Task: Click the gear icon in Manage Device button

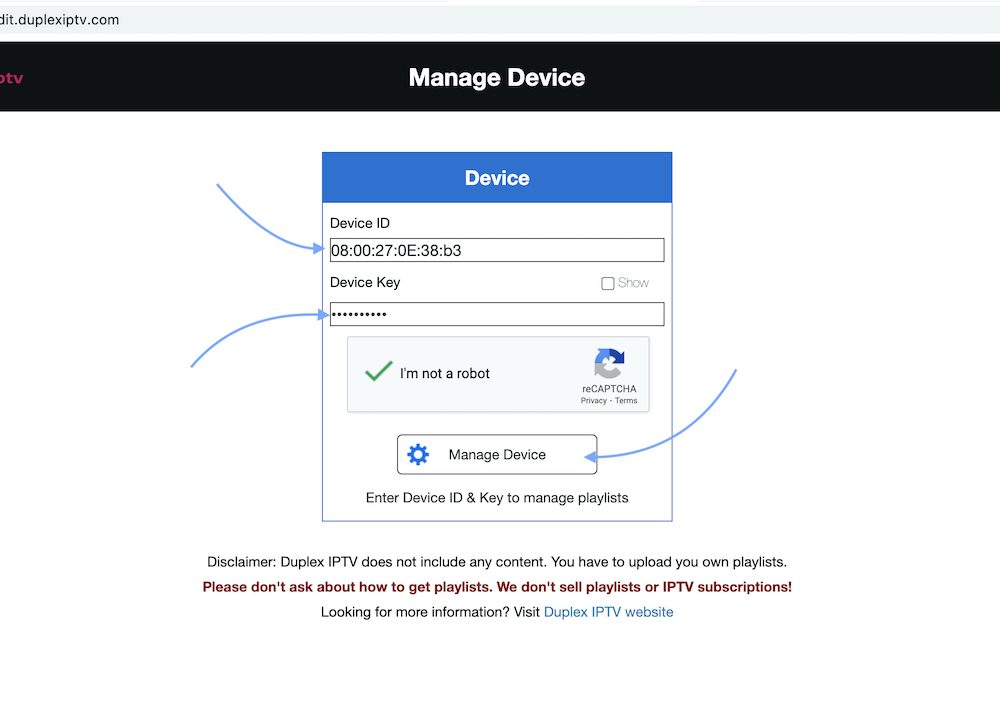Action: (x=418, y=455)
